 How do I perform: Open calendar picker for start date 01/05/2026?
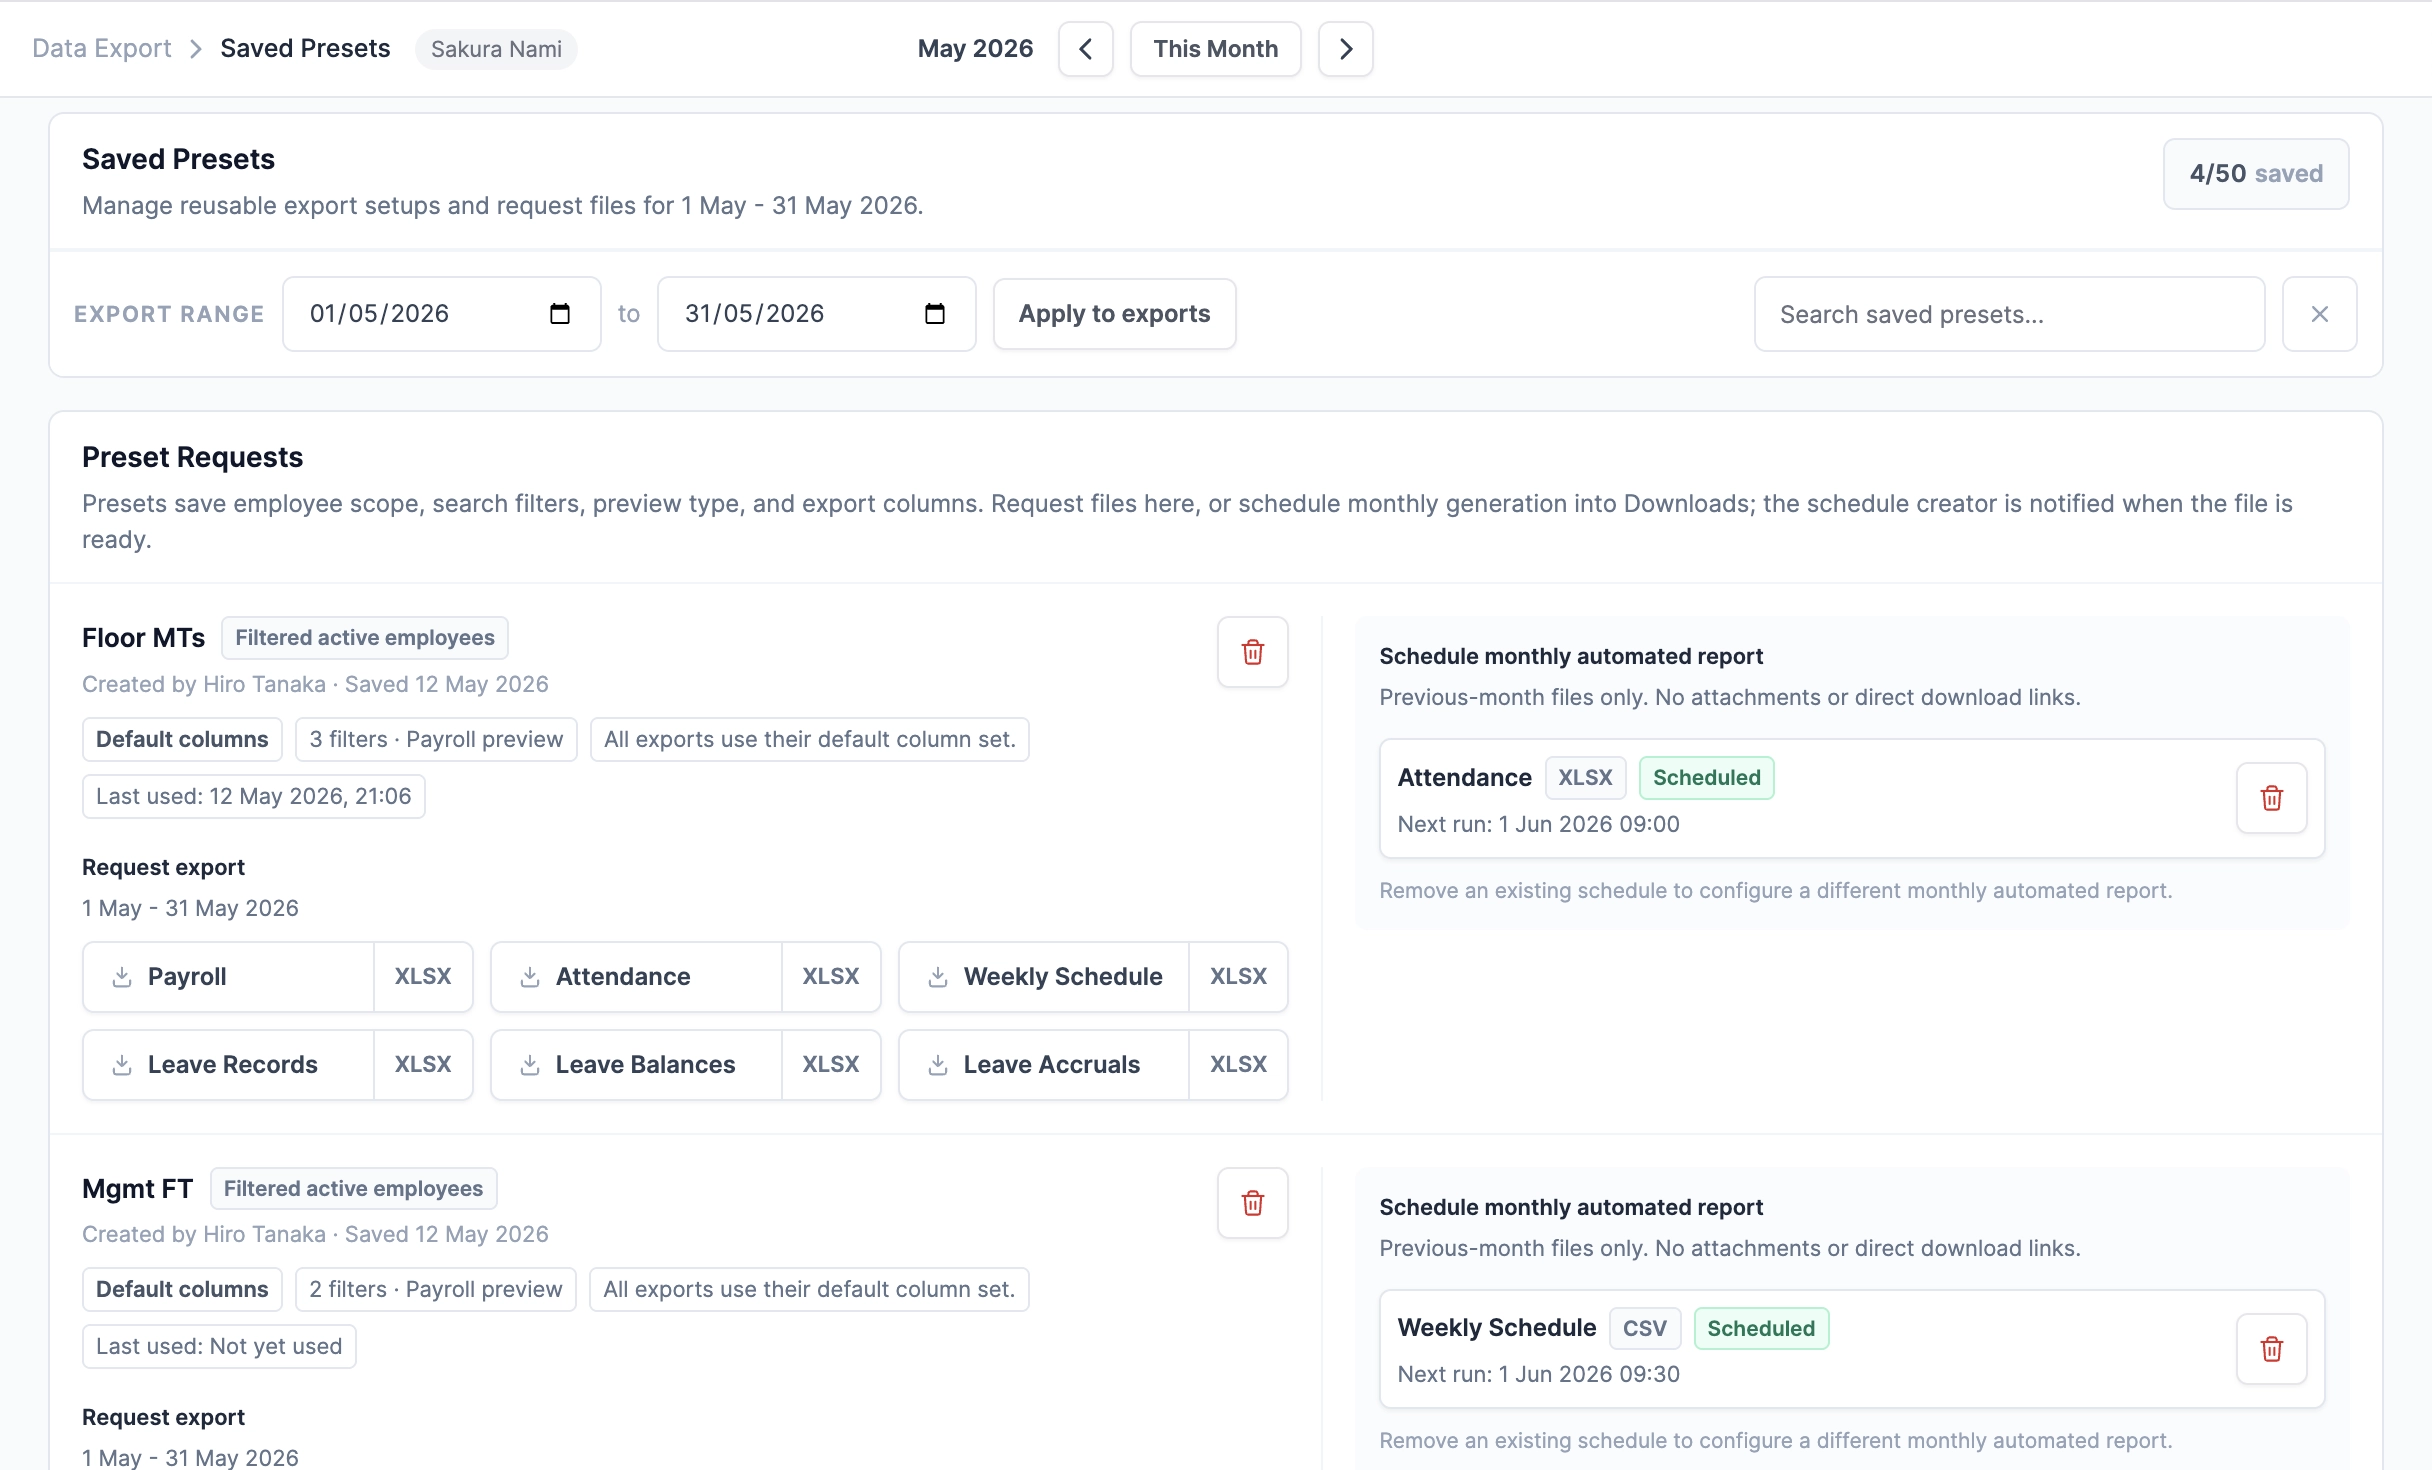560,314
